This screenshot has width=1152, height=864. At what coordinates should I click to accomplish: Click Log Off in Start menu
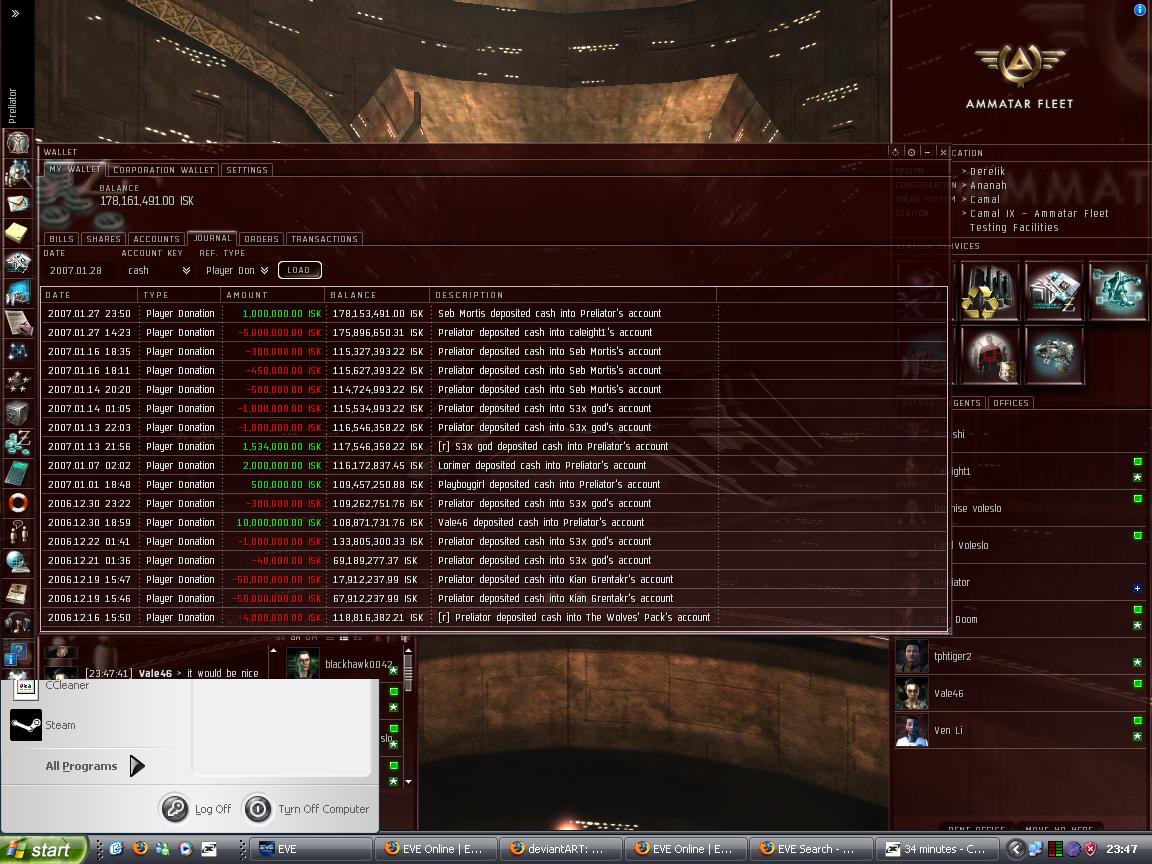(x=196, y=809)
